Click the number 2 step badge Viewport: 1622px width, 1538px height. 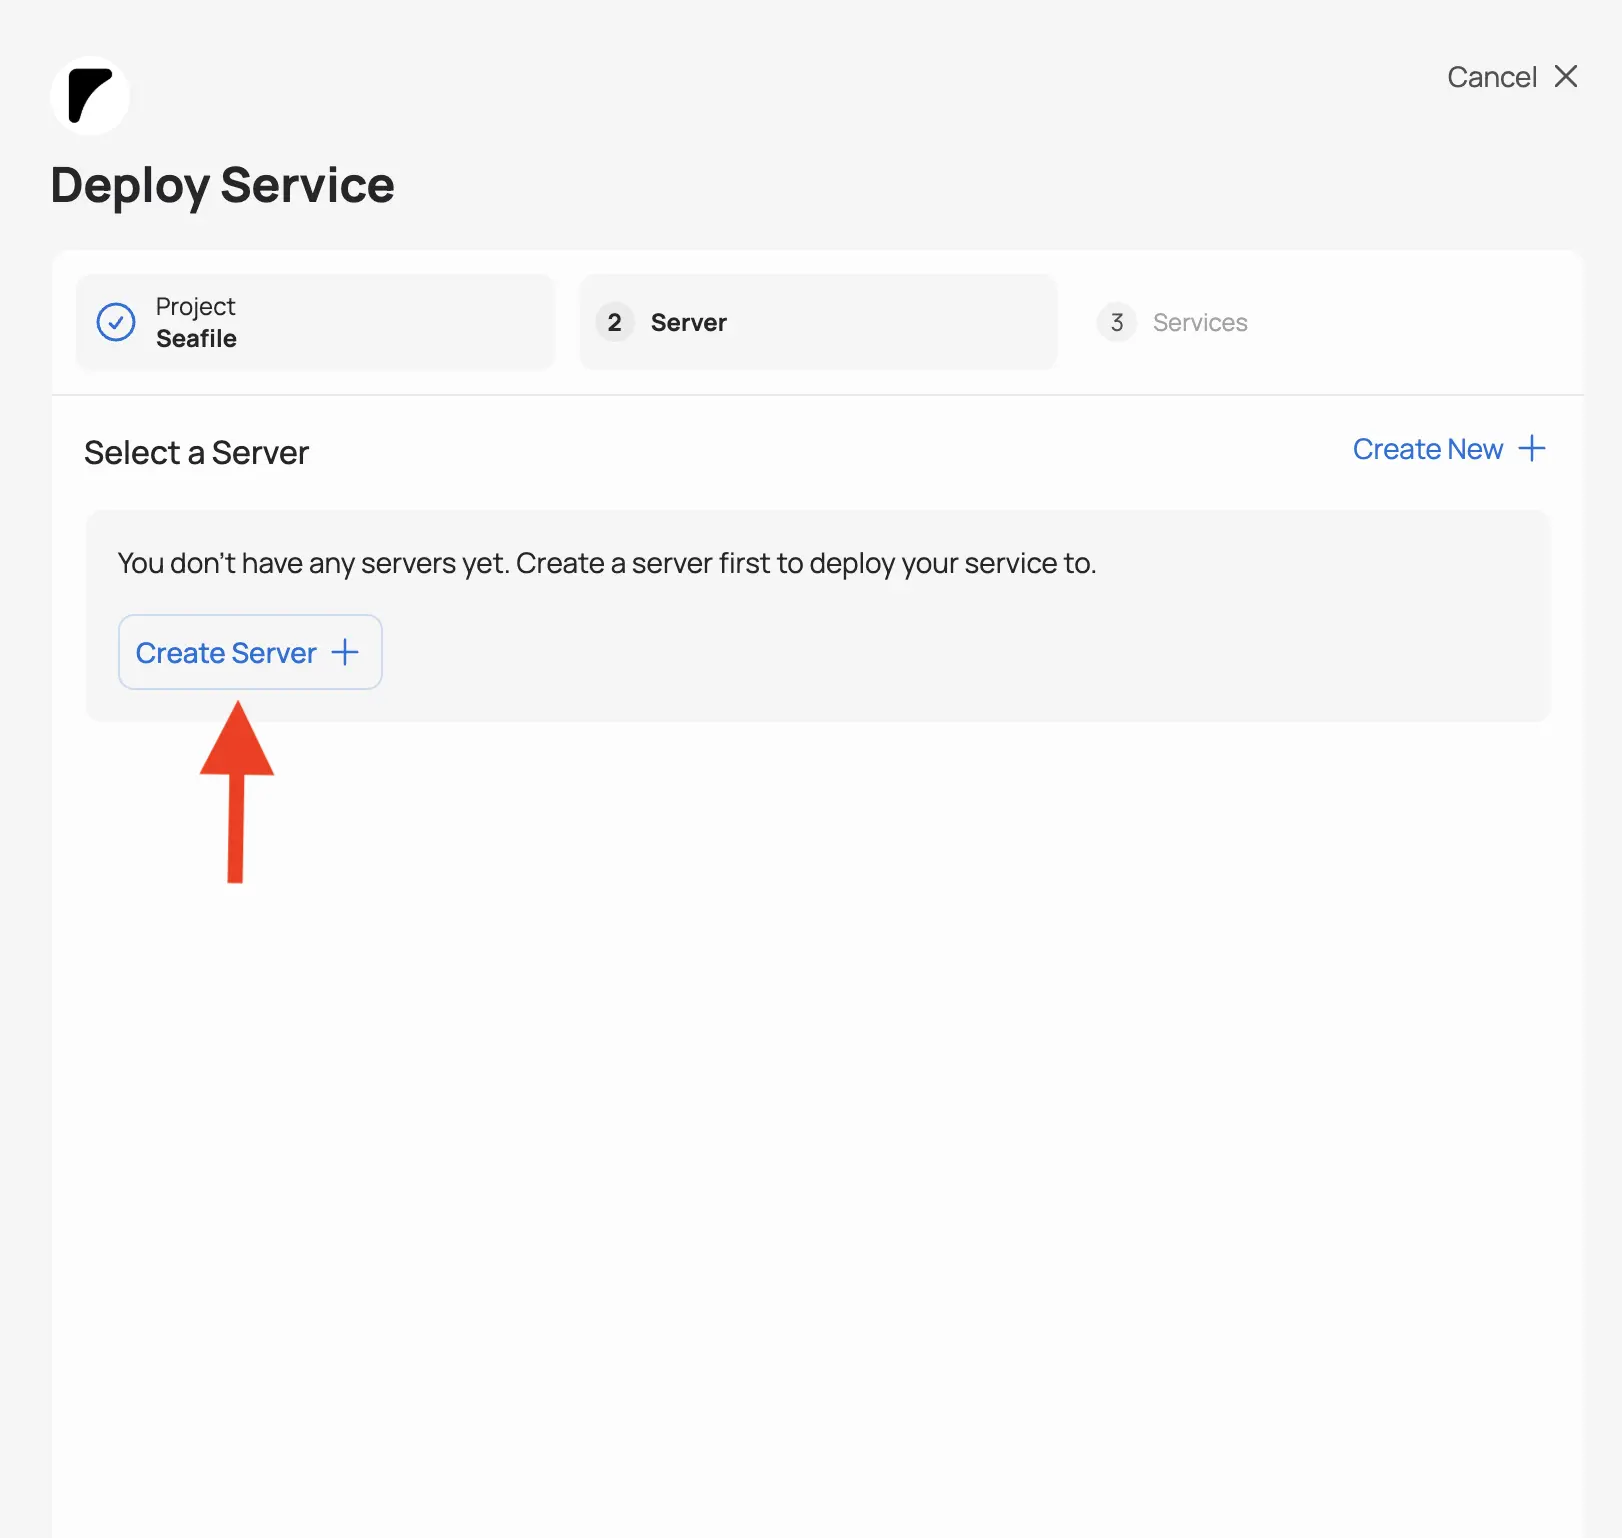click(x=614, y=322)
